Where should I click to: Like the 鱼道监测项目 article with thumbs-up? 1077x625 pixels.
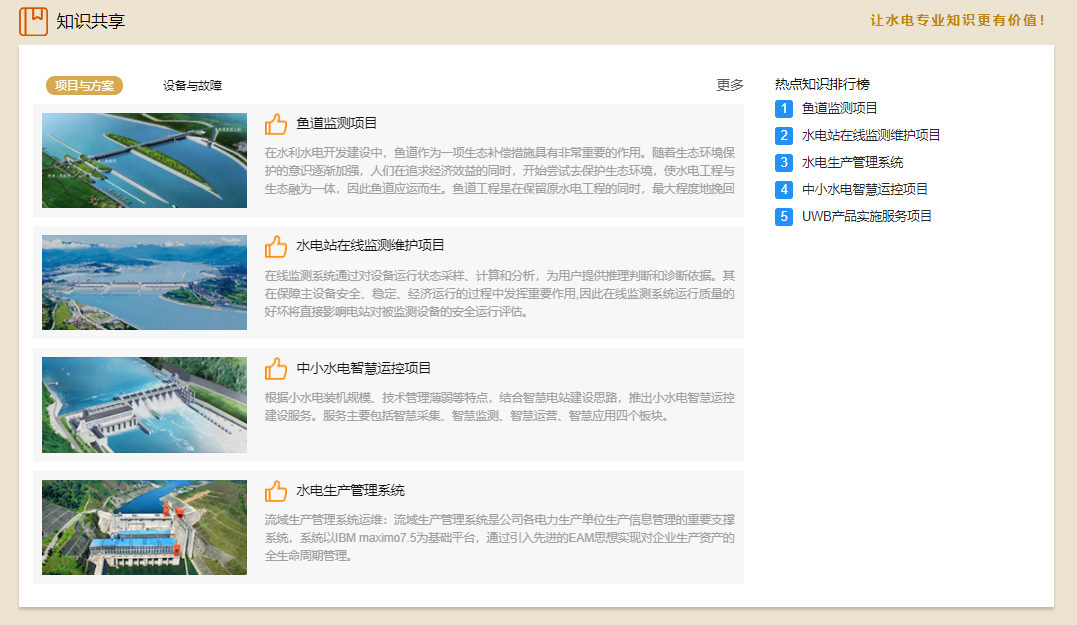click(276, 124)
